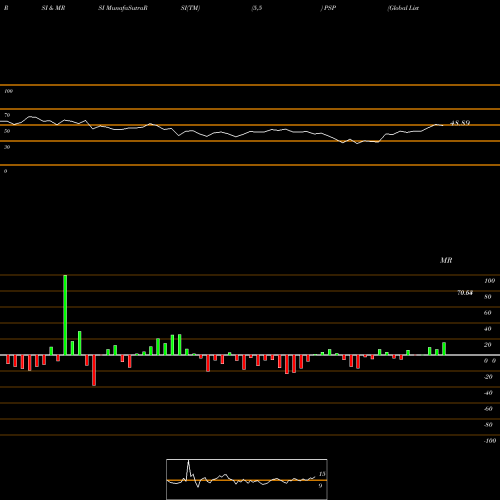The width and height of the screenshot is (500, 500).
Task: Click the '30' level label on RSI panel
Action: pyautogui.click(x=7, y=147)
